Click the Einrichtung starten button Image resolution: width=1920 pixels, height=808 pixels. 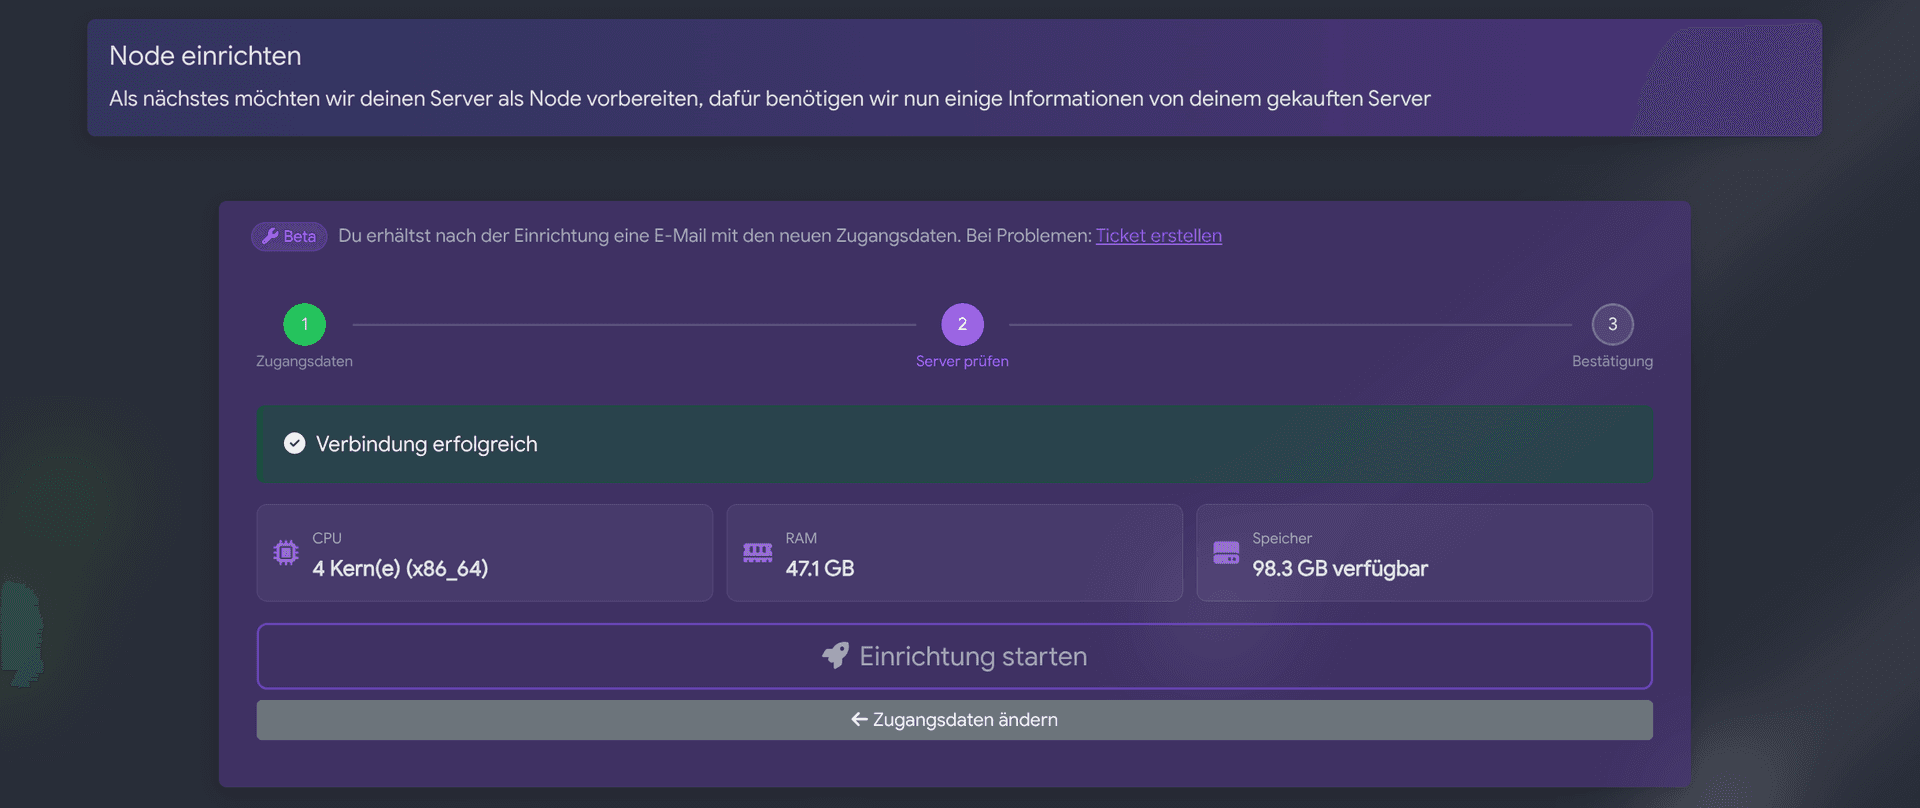point(954,656)
